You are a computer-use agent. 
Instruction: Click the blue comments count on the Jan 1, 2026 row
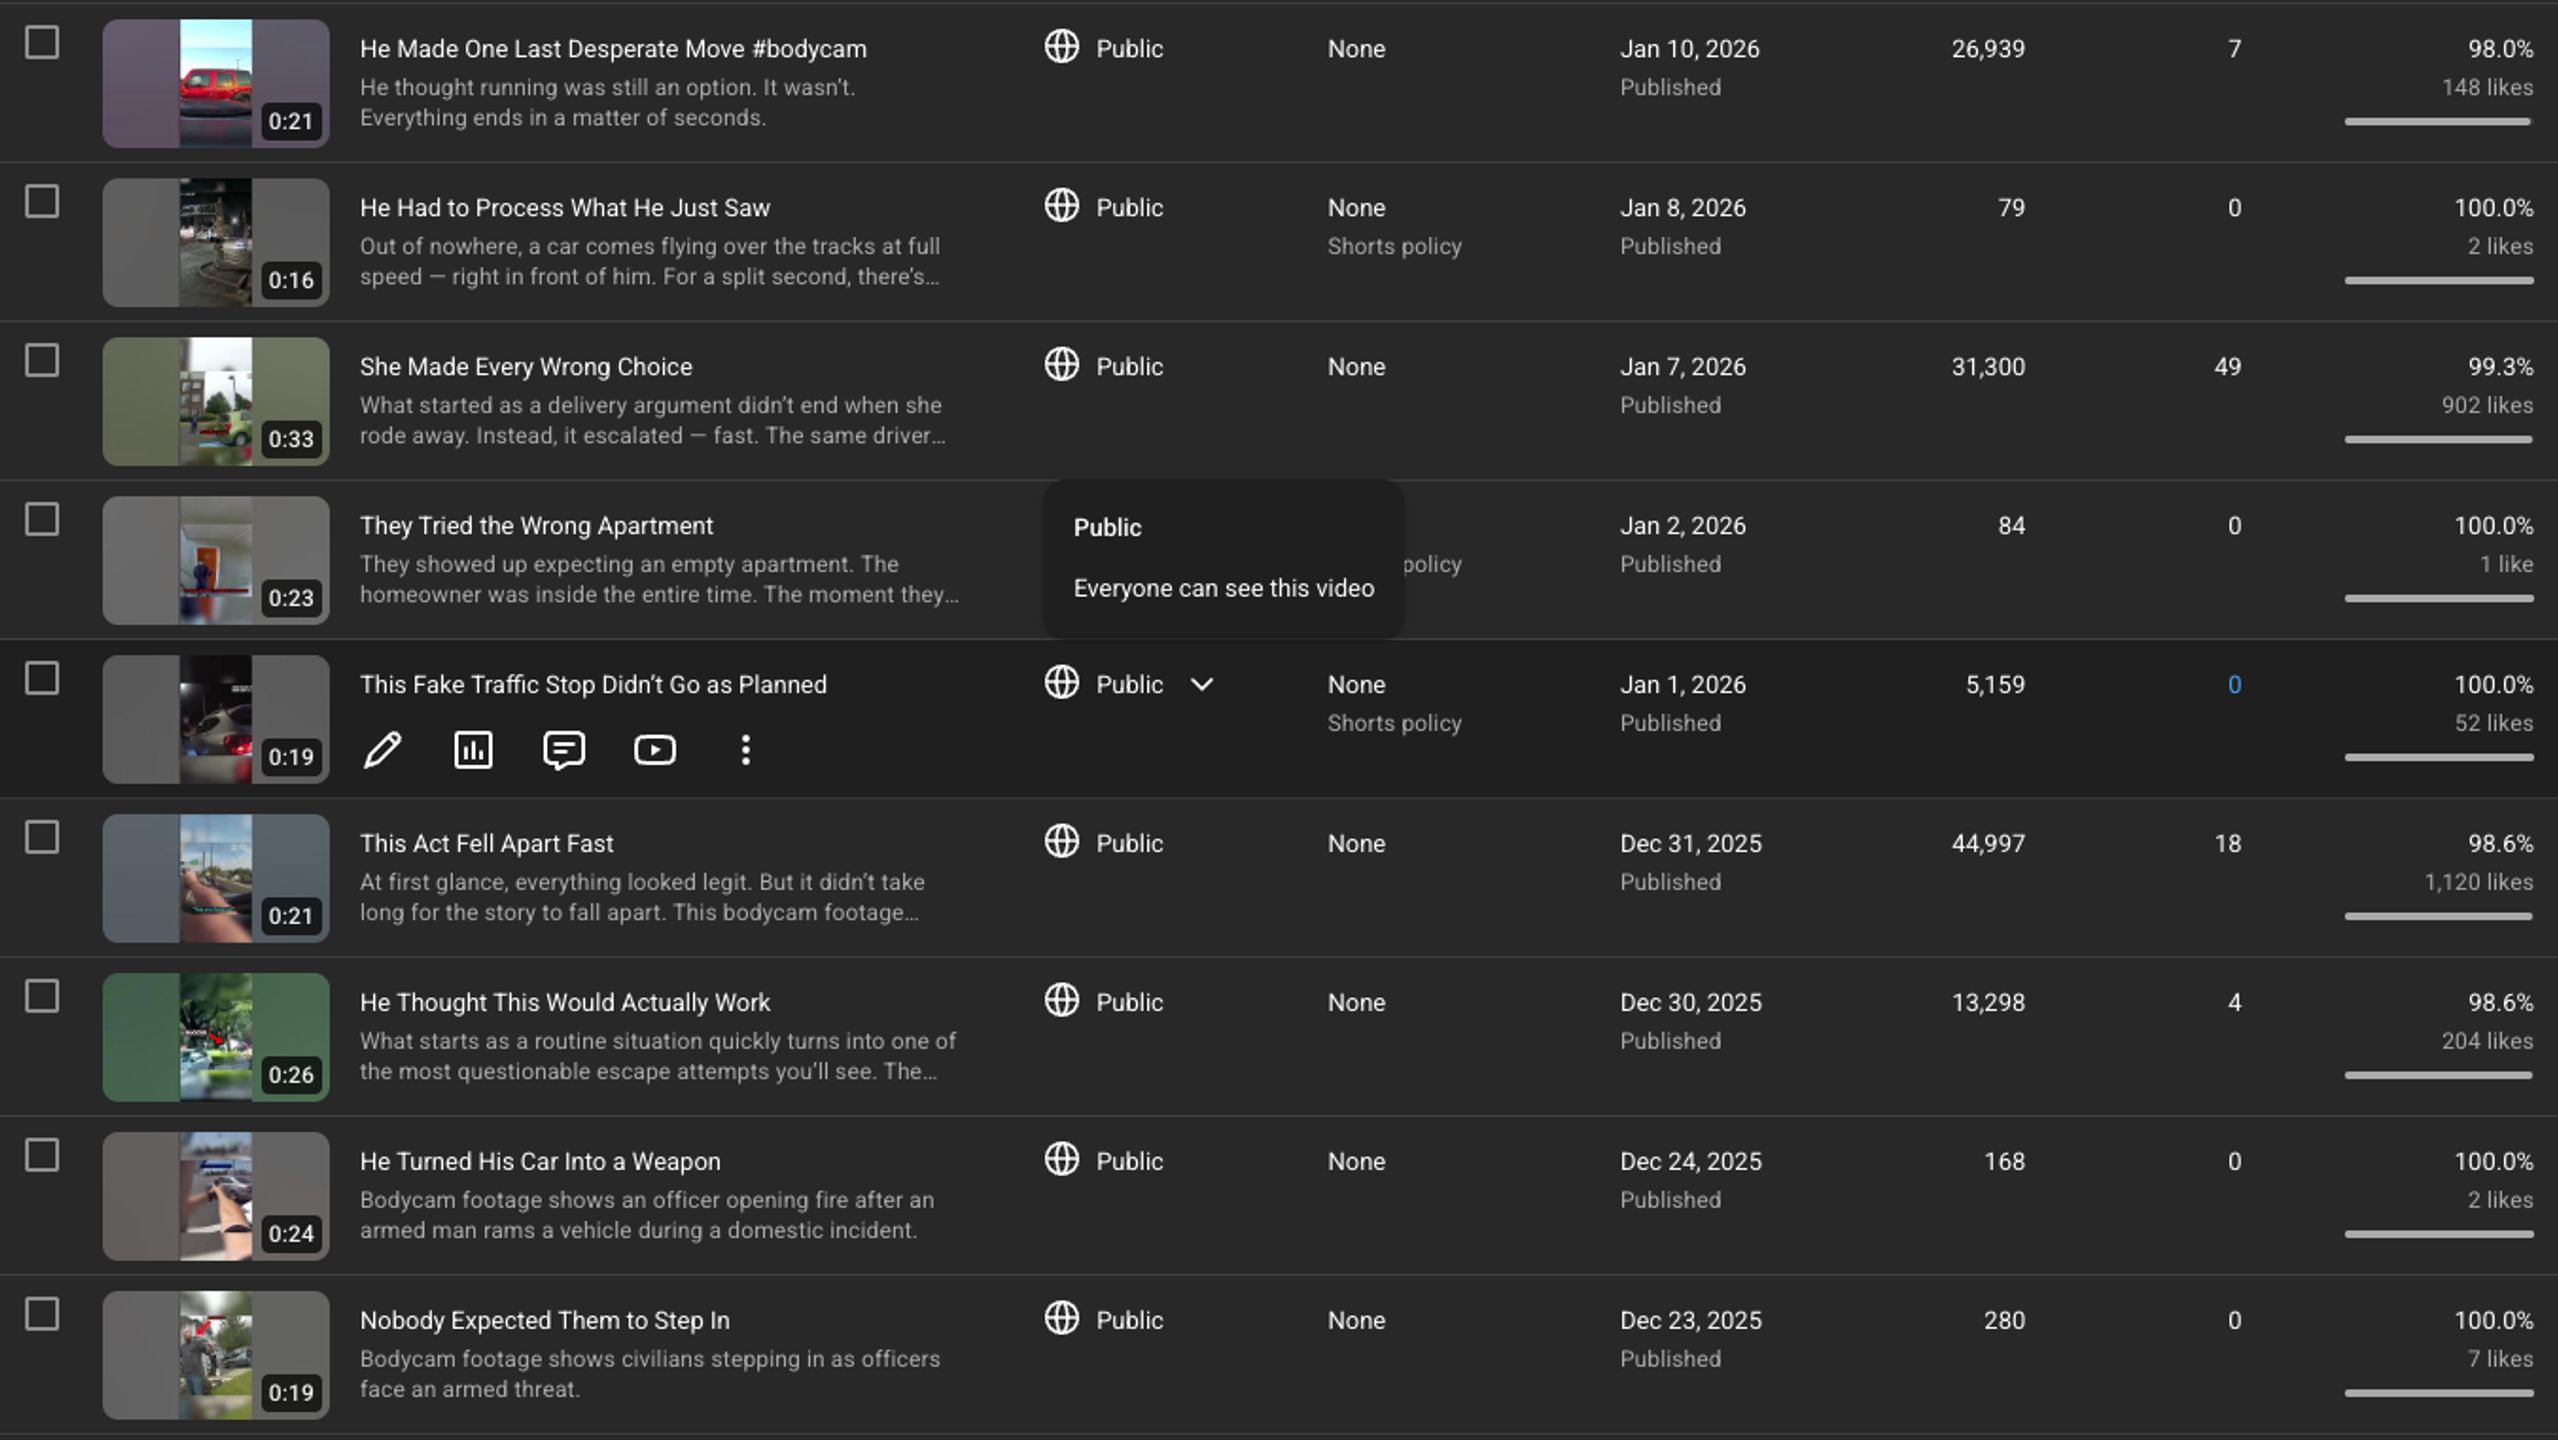coord(2234,685)
